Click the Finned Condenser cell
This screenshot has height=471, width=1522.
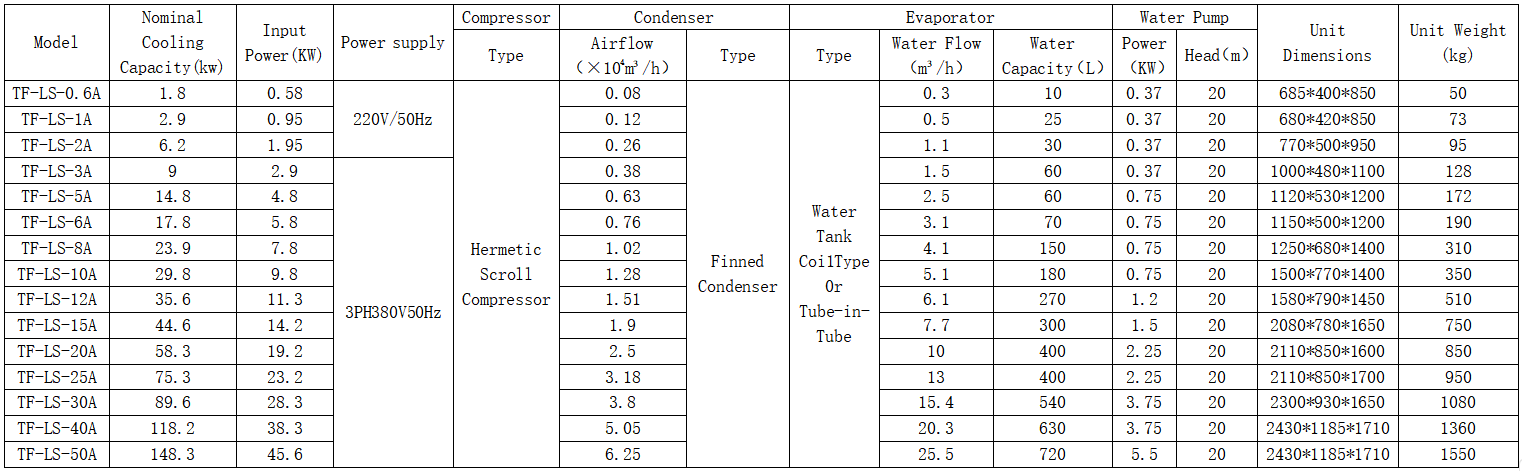[x=738, y=274]
